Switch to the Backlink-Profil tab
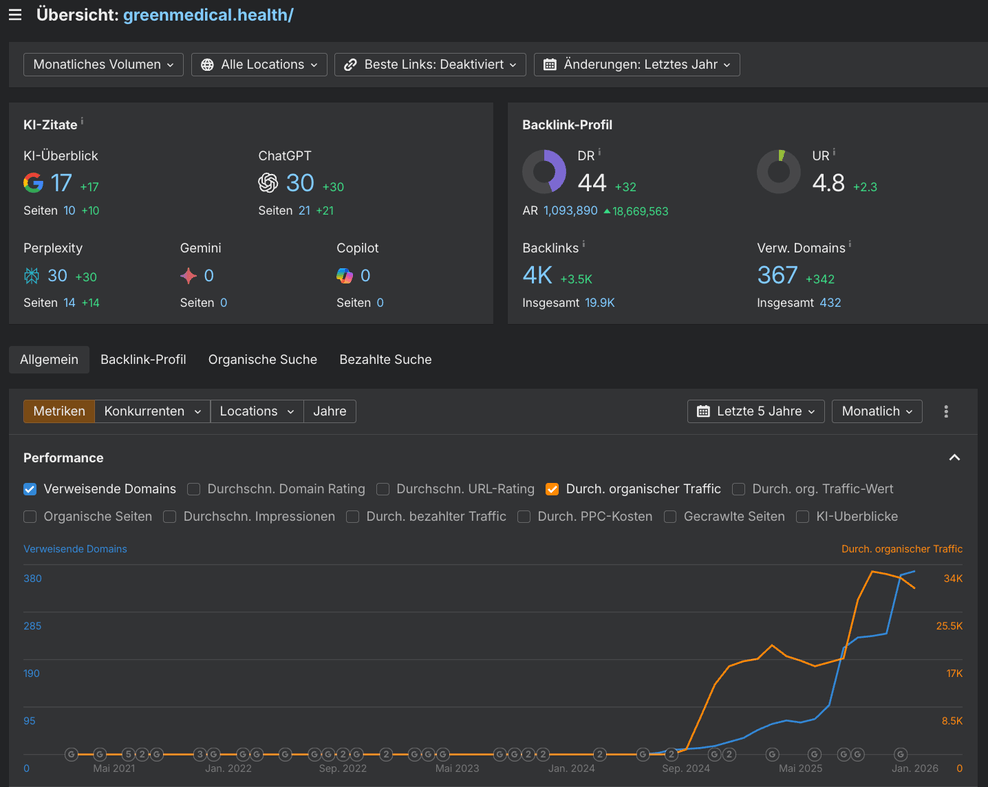This screenshot has width=988, height=787. pyautogui.click(x=143, y=359)
